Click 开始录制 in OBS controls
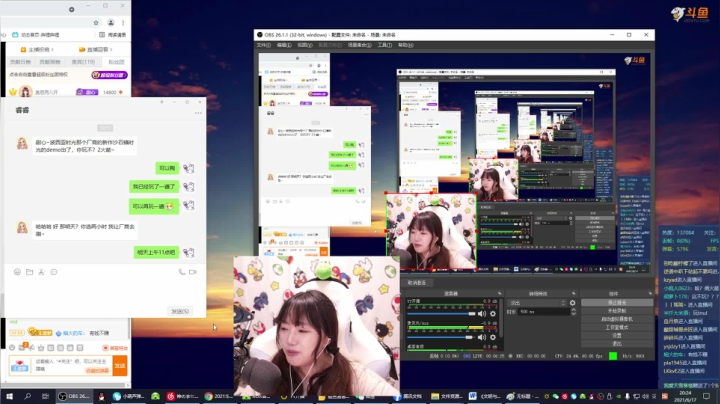 617,311
